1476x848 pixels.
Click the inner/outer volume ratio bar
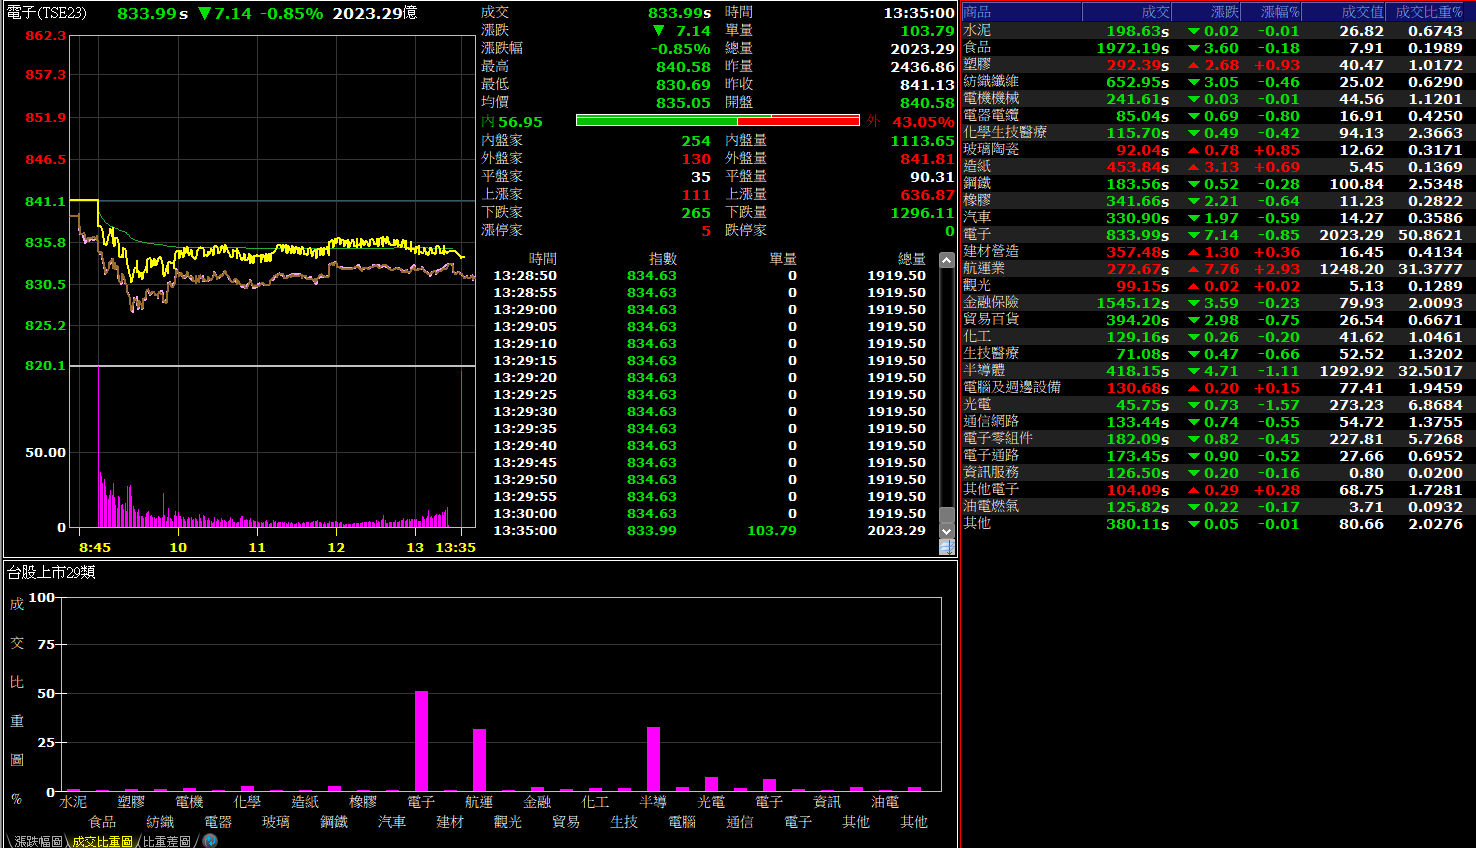(x=717, y=121)
